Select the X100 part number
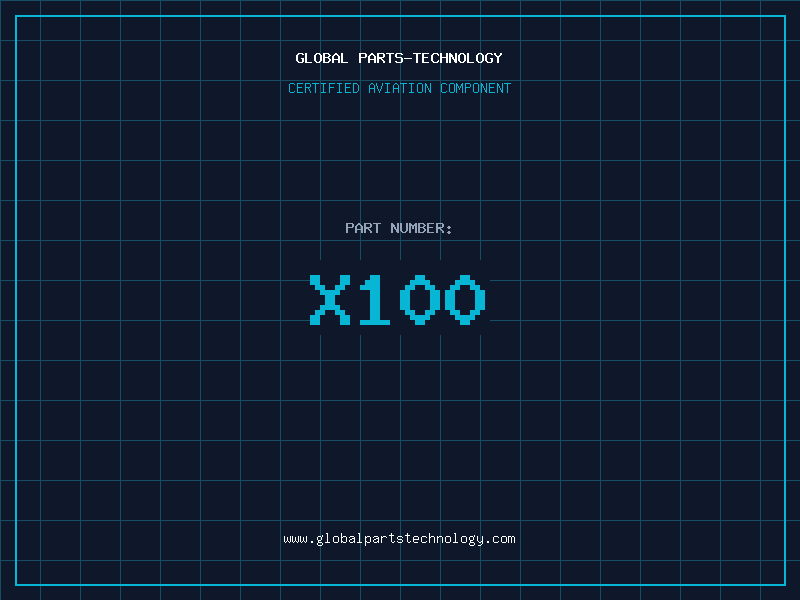 point(398,299)
